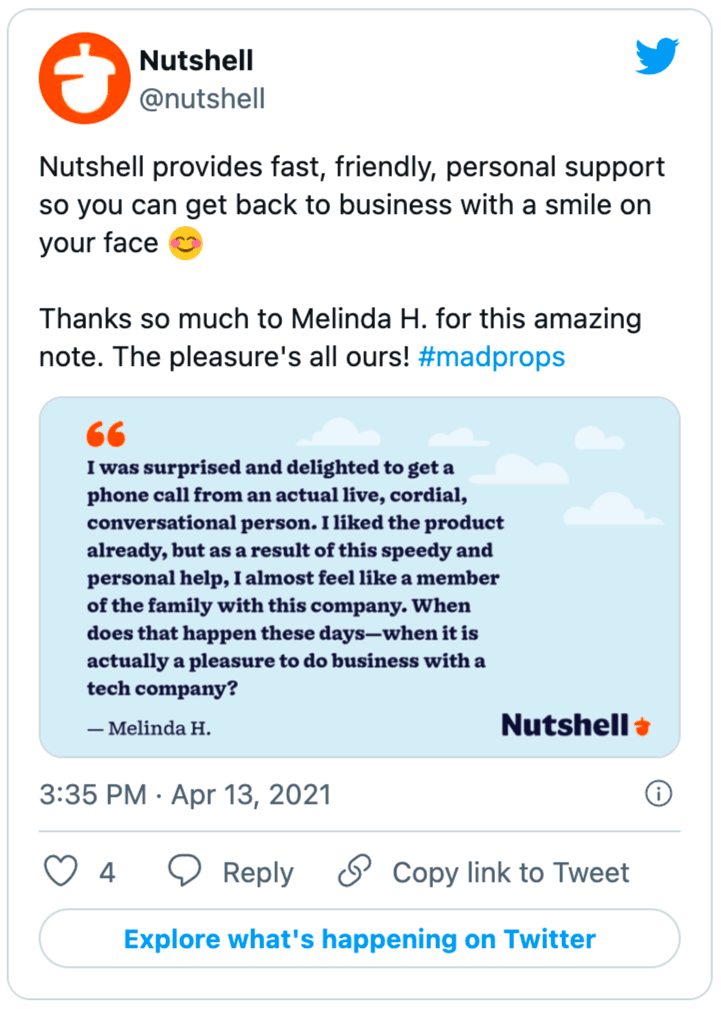The image size is (721, 1009).
Task: Click the Nutshell display name
Action: (196, 60)
